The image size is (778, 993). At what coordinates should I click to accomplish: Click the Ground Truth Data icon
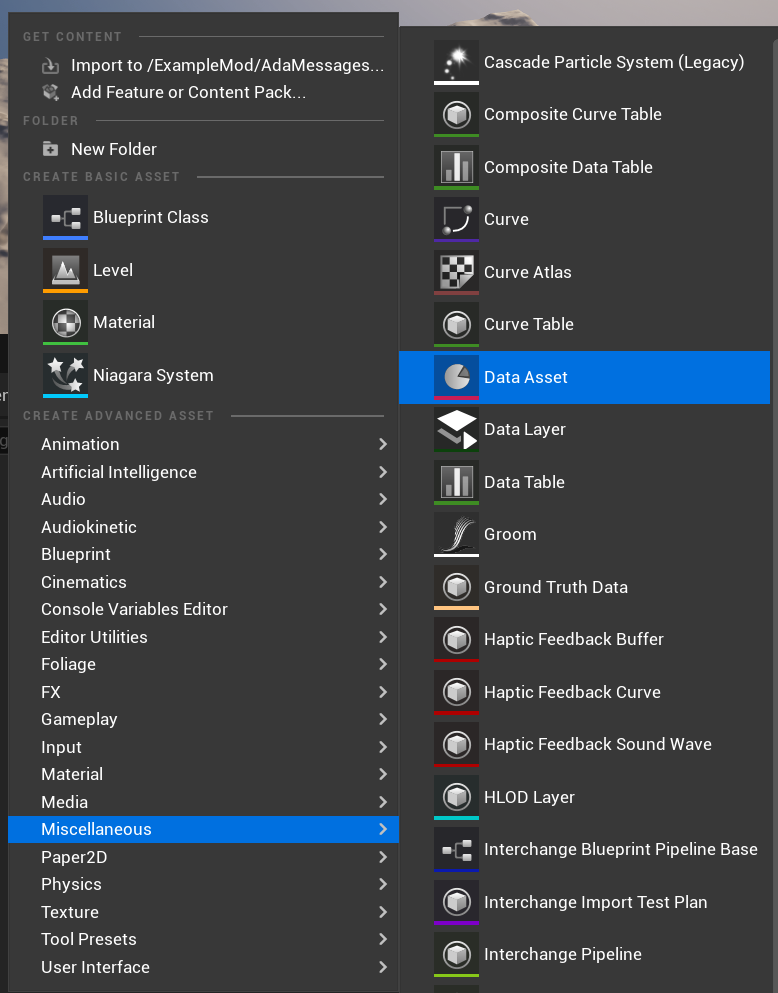tap(456, 588)
